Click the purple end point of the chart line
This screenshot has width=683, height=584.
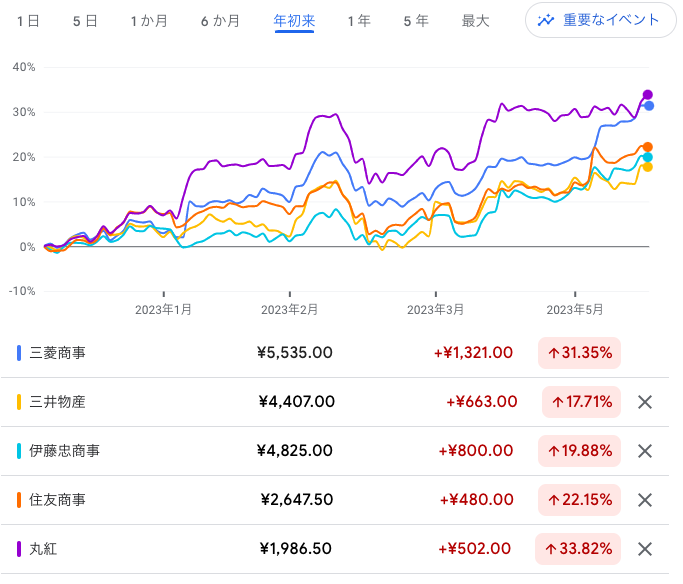[x=648, y=95]
